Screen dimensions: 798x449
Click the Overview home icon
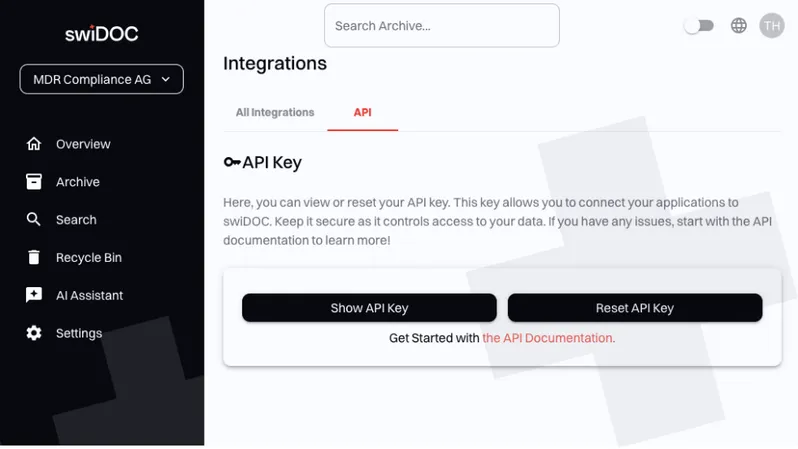coord(34,144)
